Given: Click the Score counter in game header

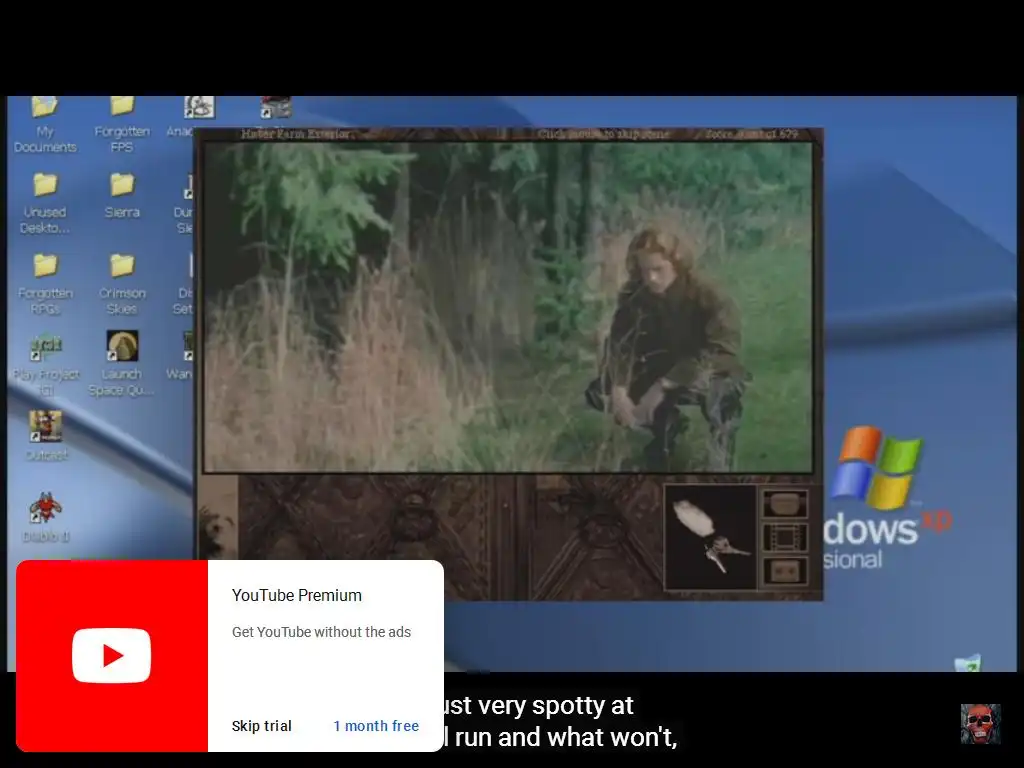Looking at the screenshot, I should pos(752,134).
